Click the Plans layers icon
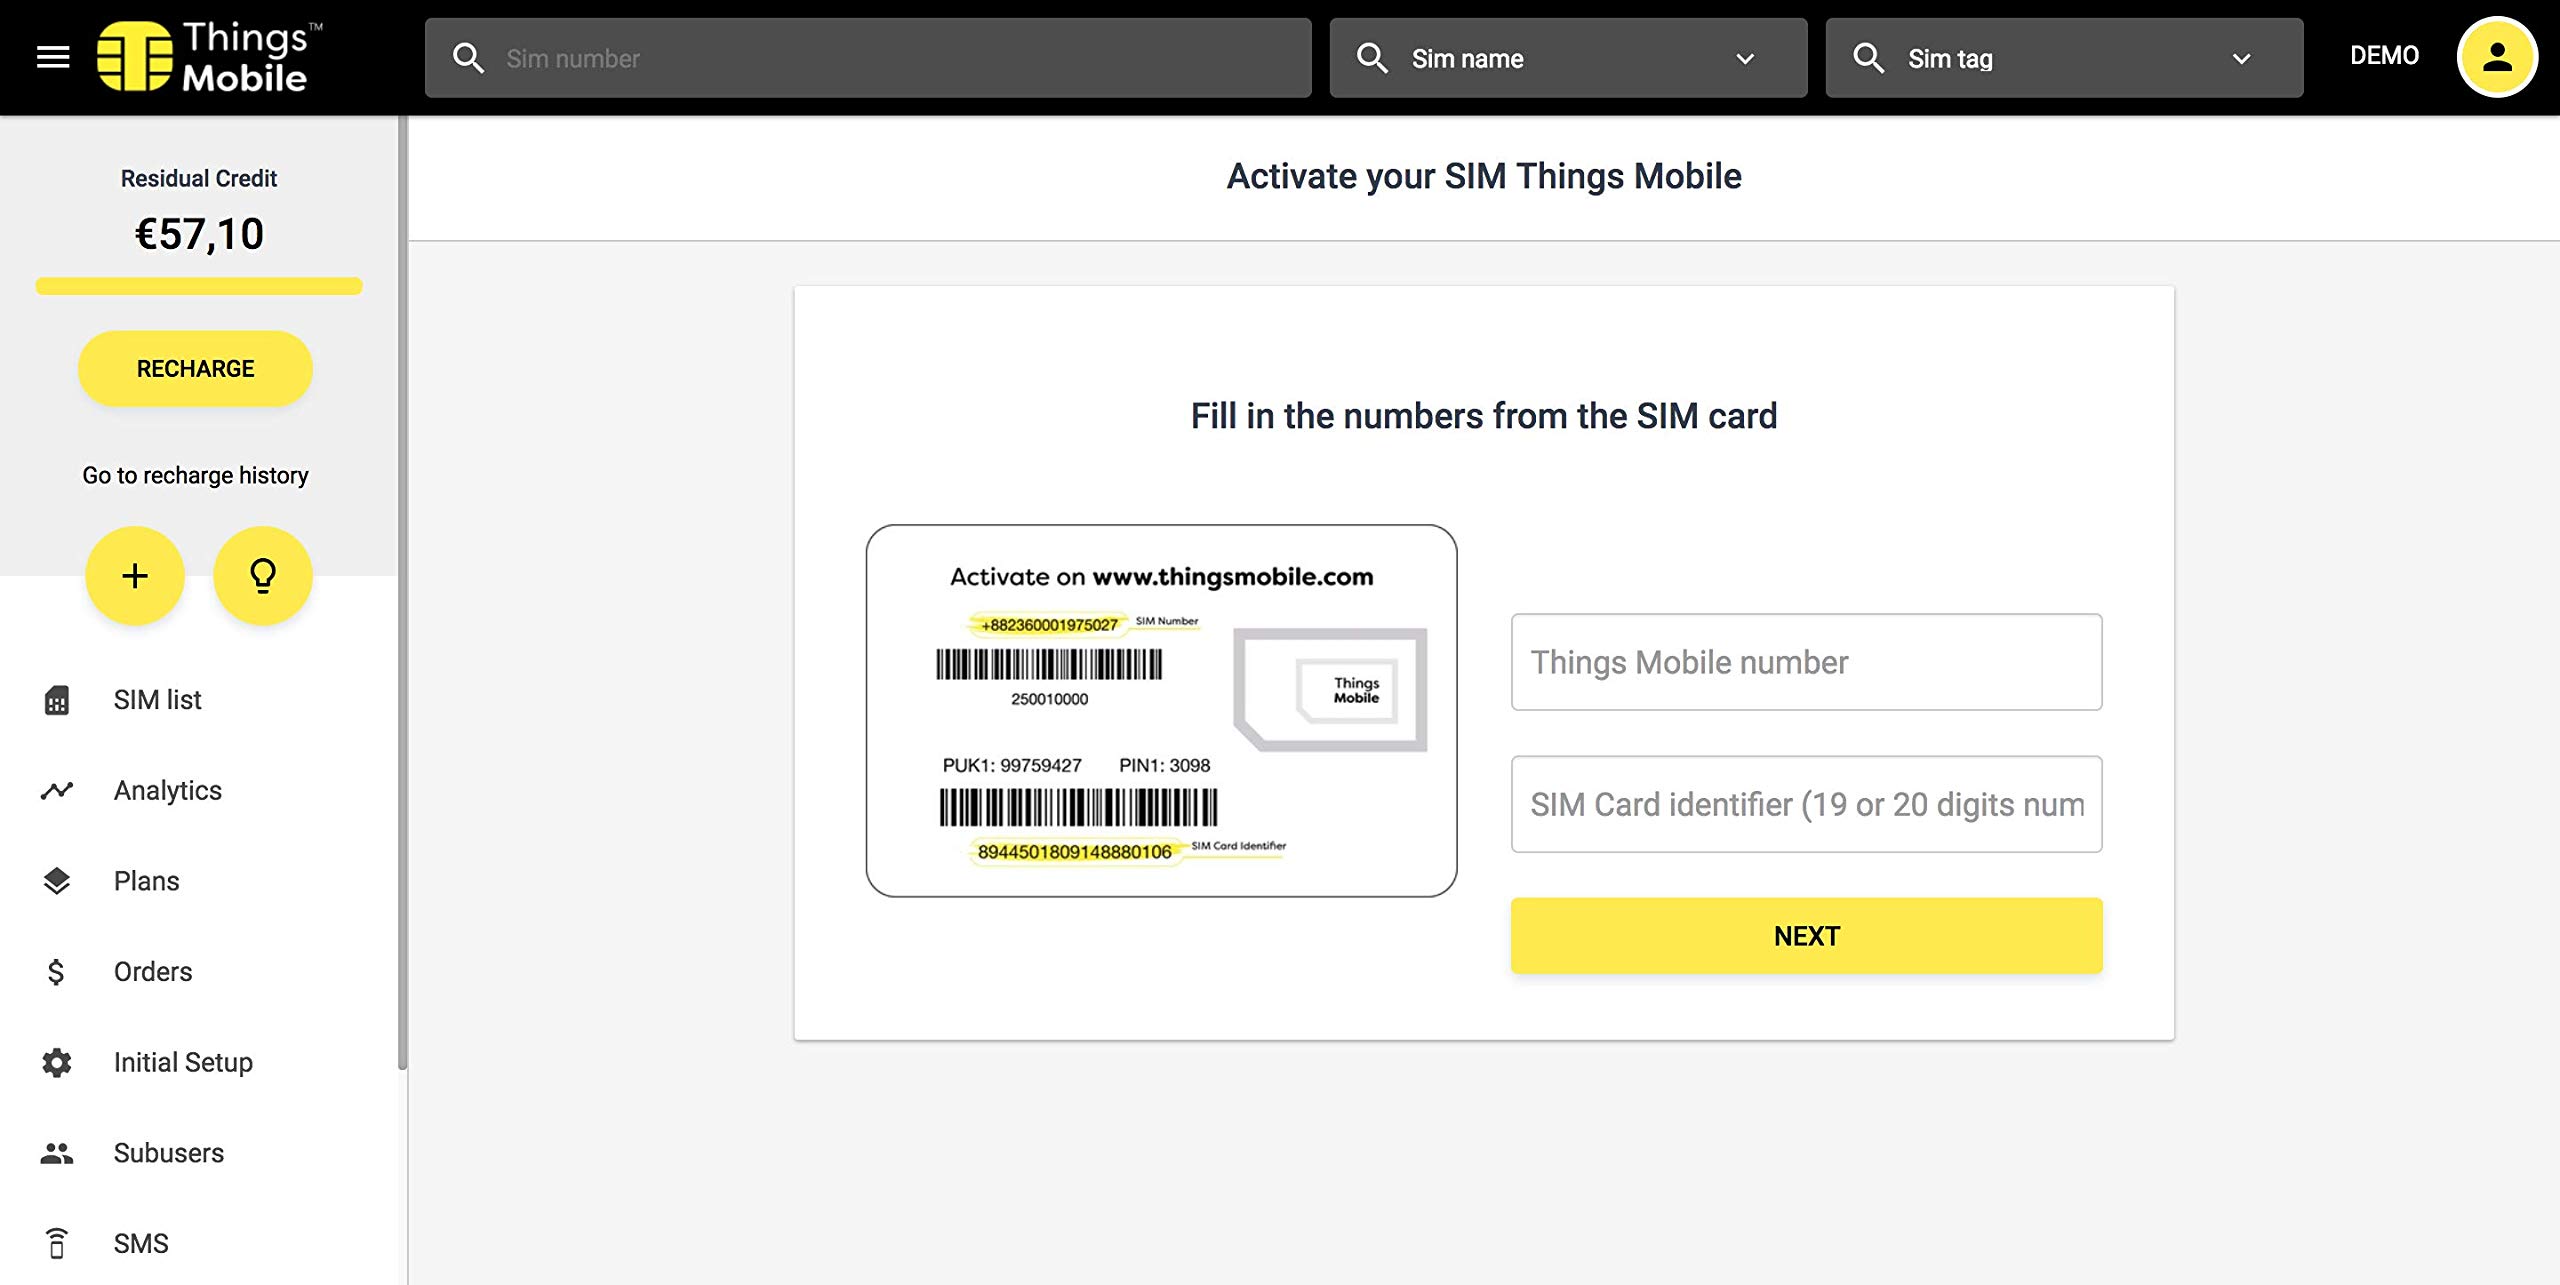2560x1285 pixels. pyautogui.click(x=57, y=881)
